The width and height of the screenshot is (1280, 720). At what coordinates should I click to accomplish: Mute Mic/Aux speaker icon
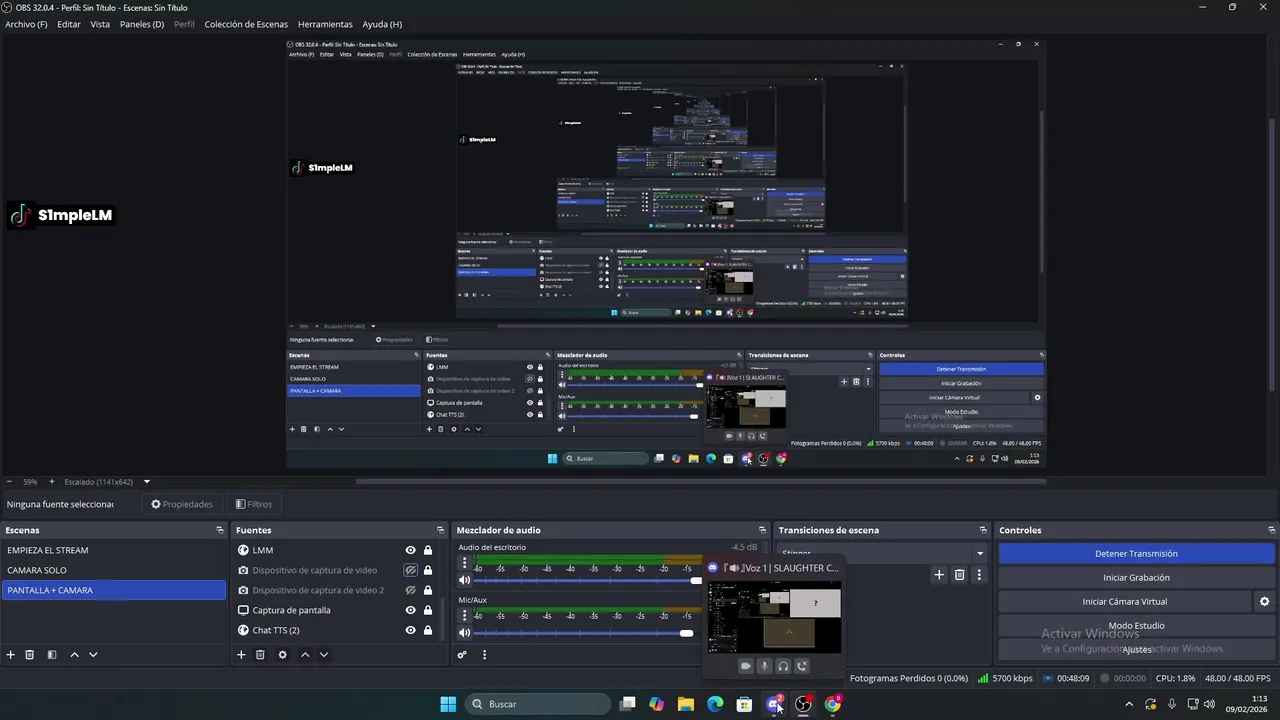[464, 632]
